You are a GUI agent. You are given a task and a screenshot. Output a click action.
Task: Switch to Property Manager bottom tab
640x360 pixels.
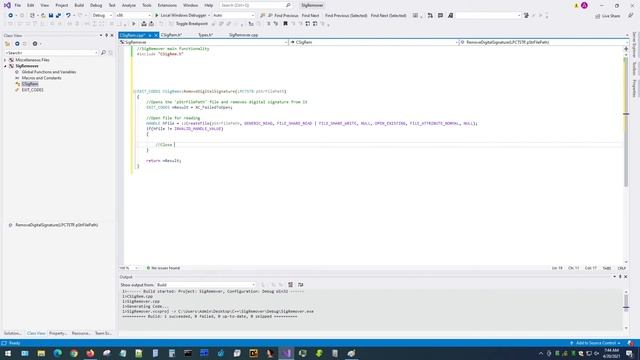(58, 333)
